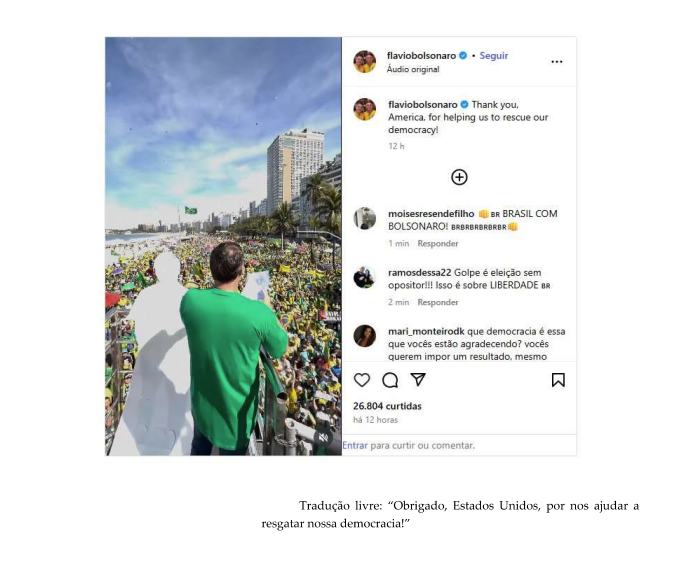Load more comments with plus circle
The height and width of the screenshot is (564, 698).
tap(459, 177)
